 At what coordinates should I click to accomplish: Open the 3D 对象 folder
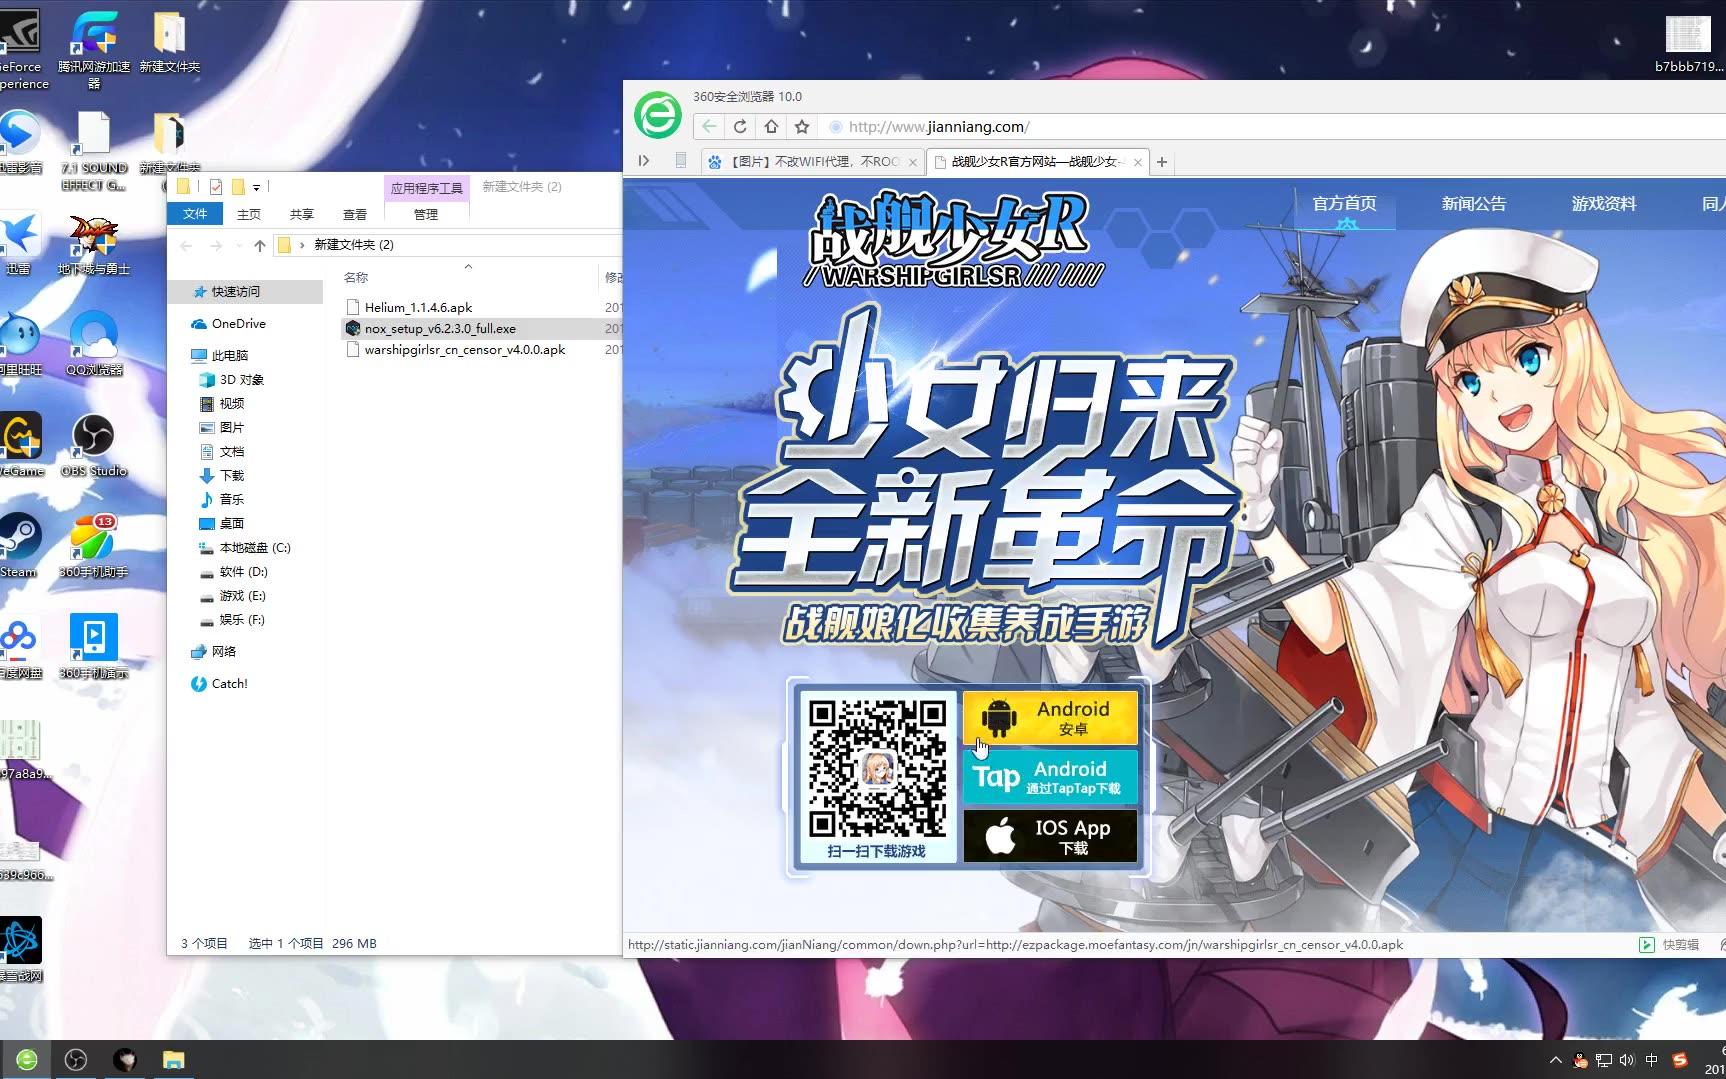[242, 380]
